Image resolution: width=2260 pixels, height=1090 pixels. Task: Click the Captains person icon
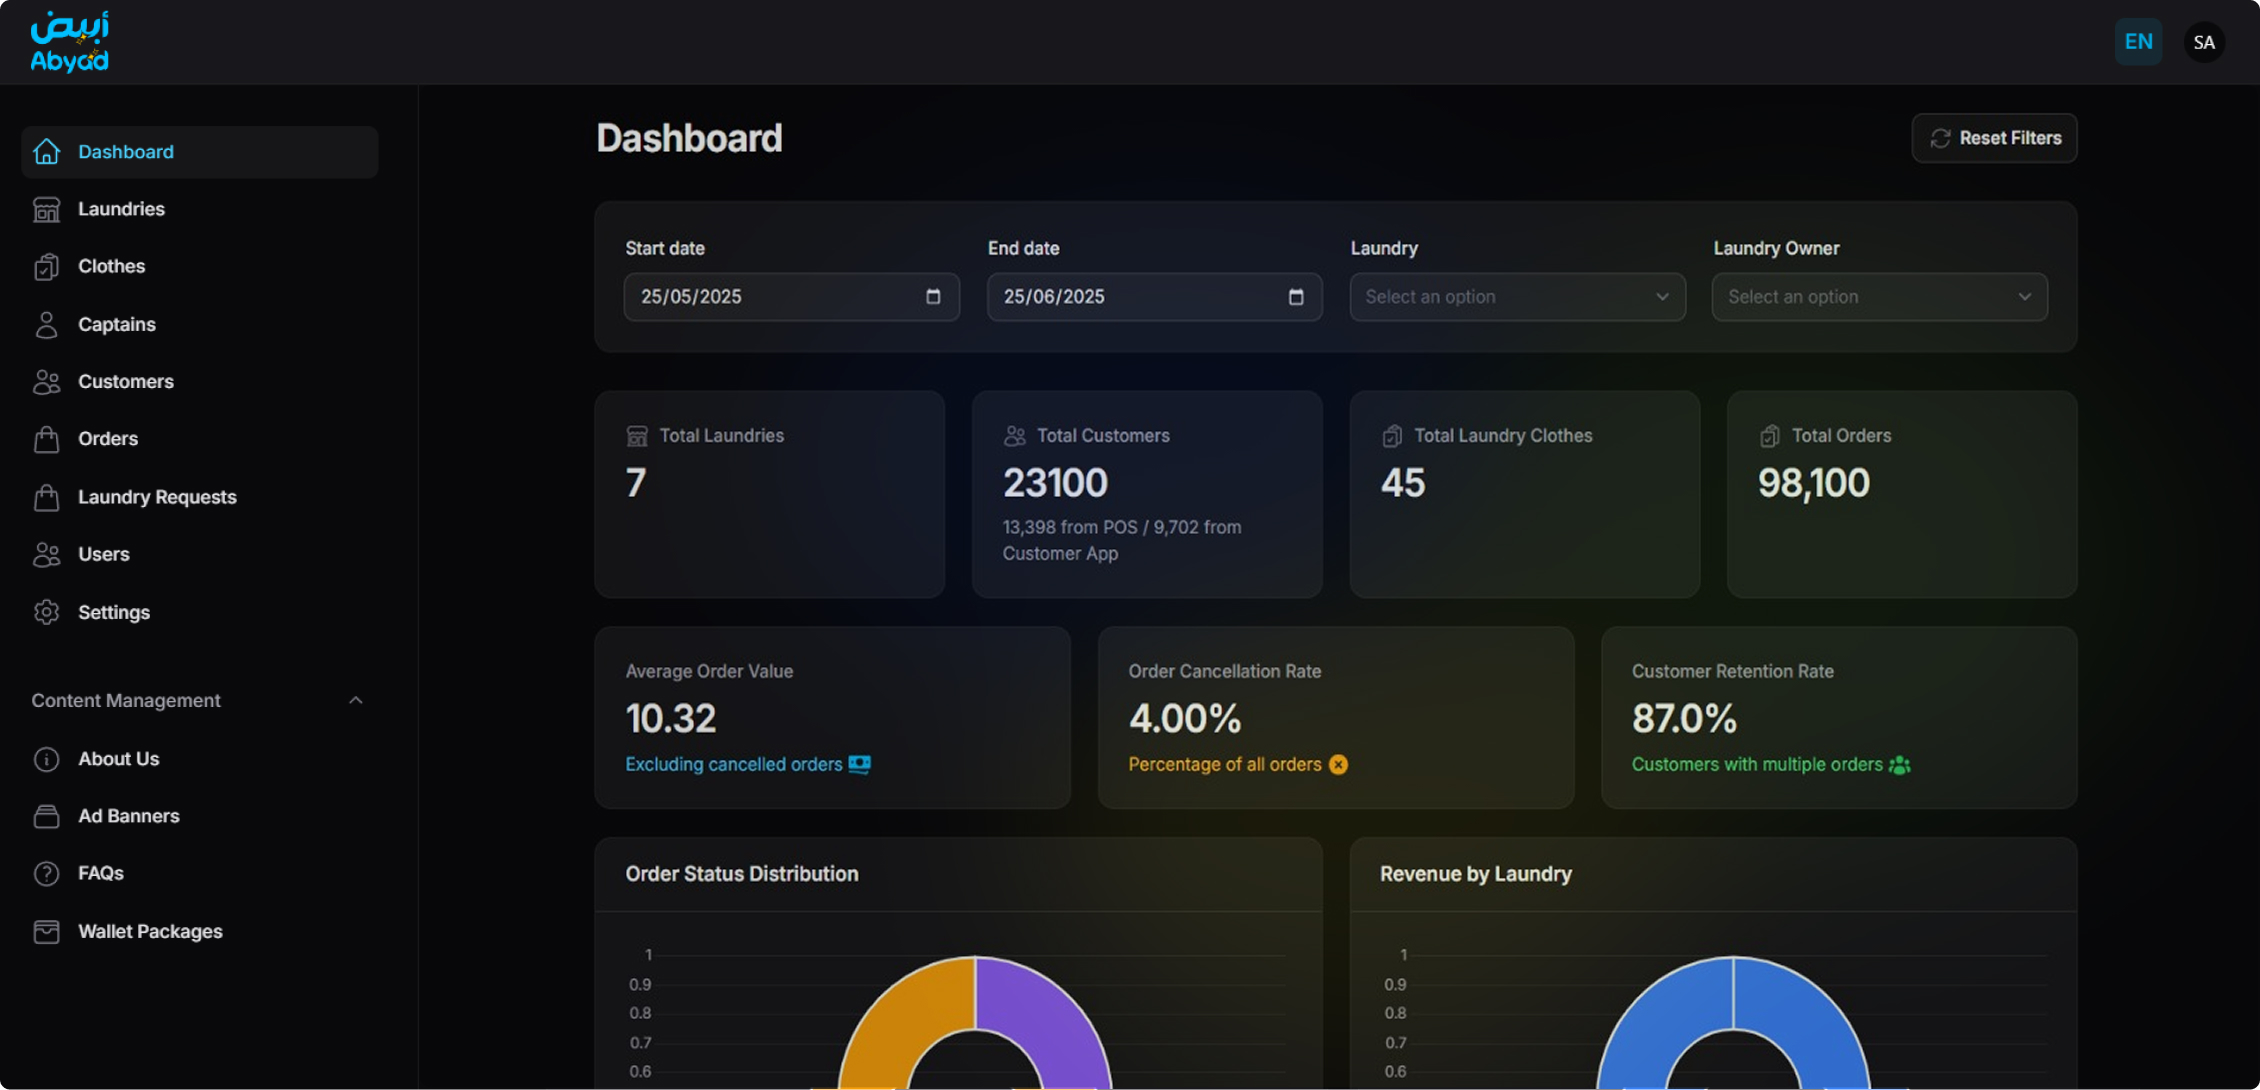tap(46, 324)
